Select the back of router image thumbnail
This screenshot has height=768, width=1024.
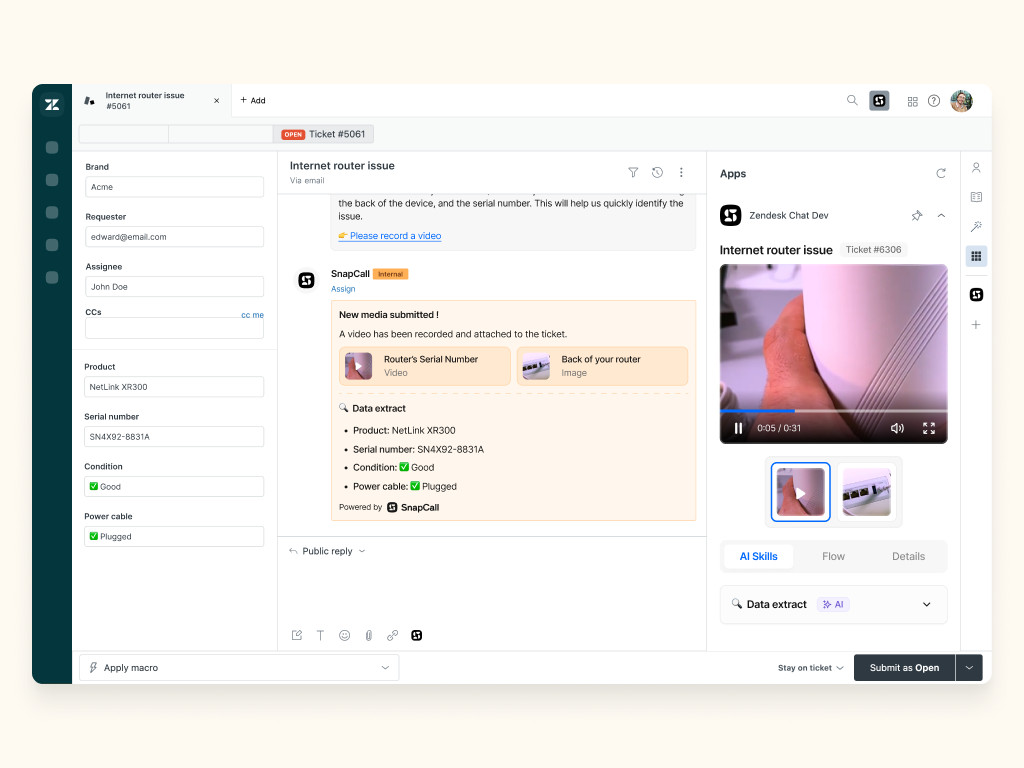[866, 492]
